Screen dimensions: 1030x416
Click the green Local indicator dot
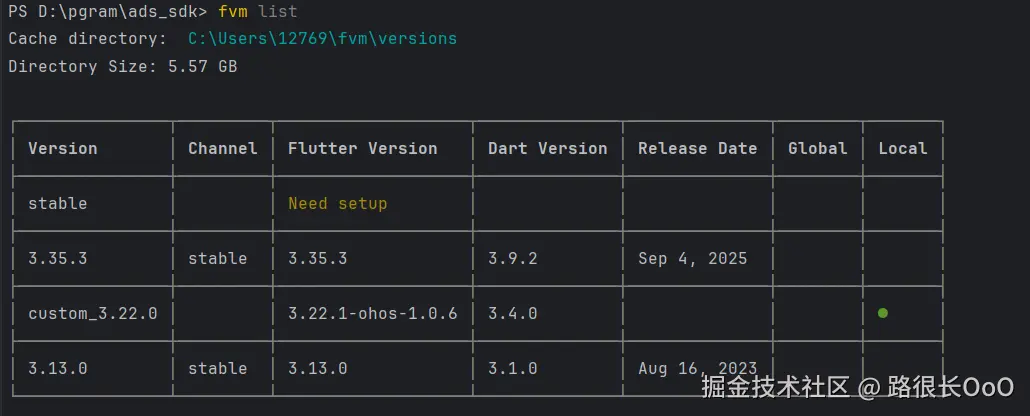[x=883, y=313]
